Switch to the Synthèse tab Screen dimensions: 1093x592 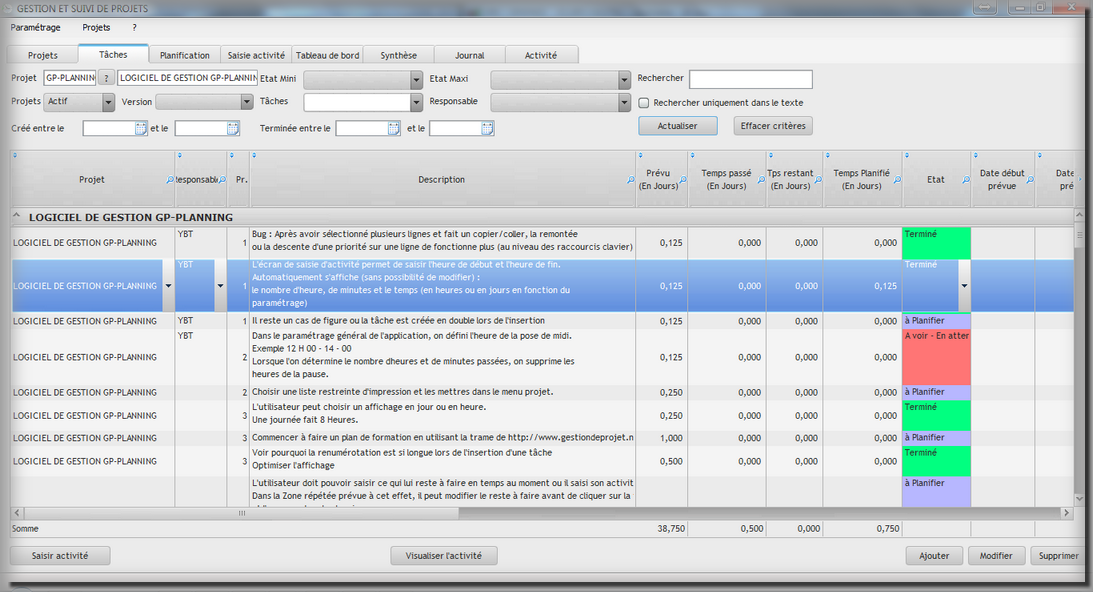(x=399, y=55)
